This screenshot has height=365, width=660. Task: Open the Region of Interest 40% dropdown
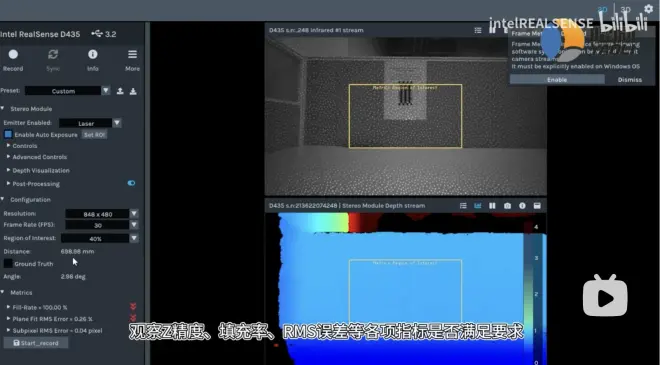[x=100, y=238]
